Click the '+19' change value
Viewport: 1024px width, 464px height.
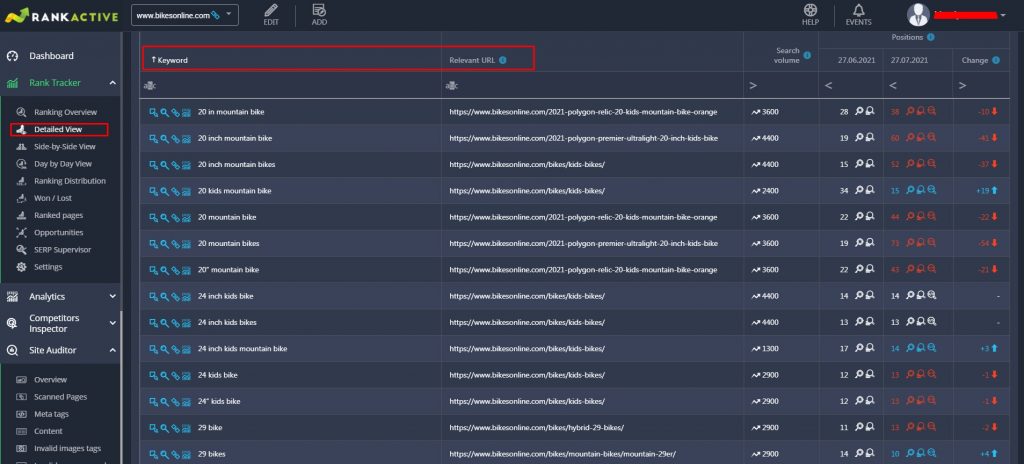tap(983, 191)
